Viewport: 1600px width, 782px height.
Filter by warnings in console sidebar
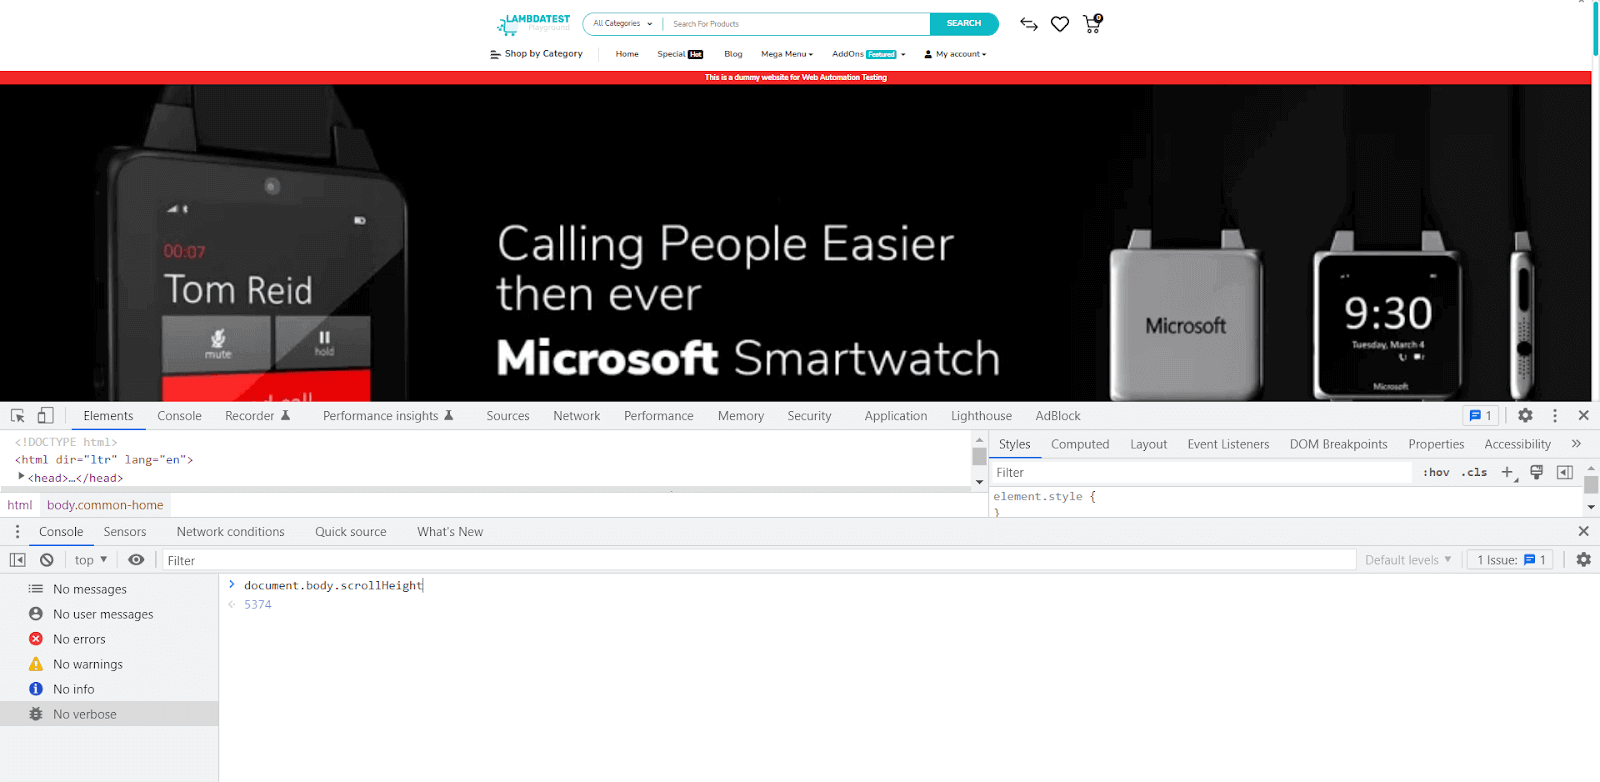pos(109,664)
